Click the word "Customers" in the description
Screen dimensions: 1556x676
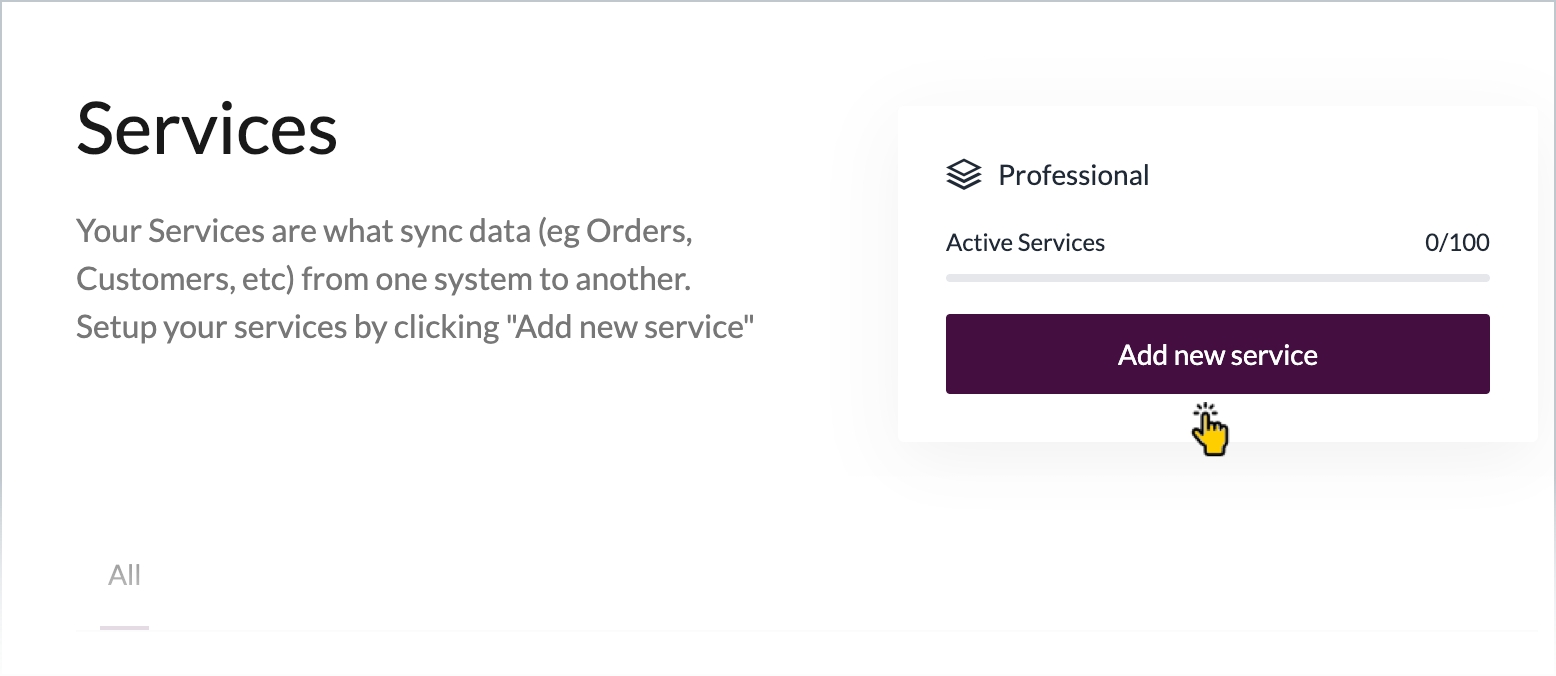pyautogui.click(x=154, y=278)
